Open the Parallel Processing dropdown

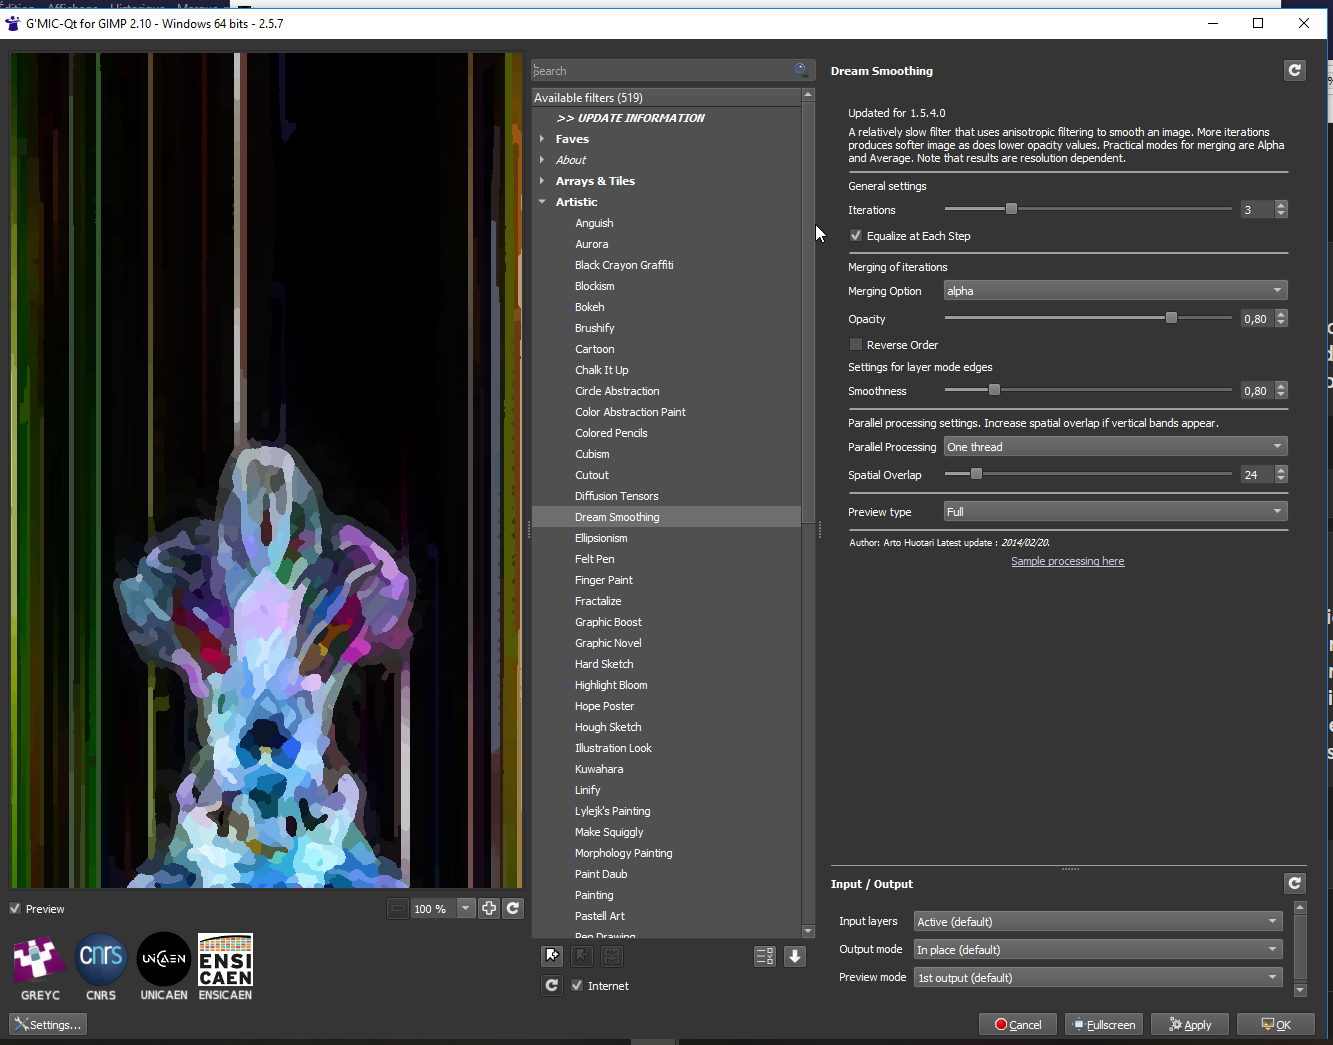(1114, 447)
